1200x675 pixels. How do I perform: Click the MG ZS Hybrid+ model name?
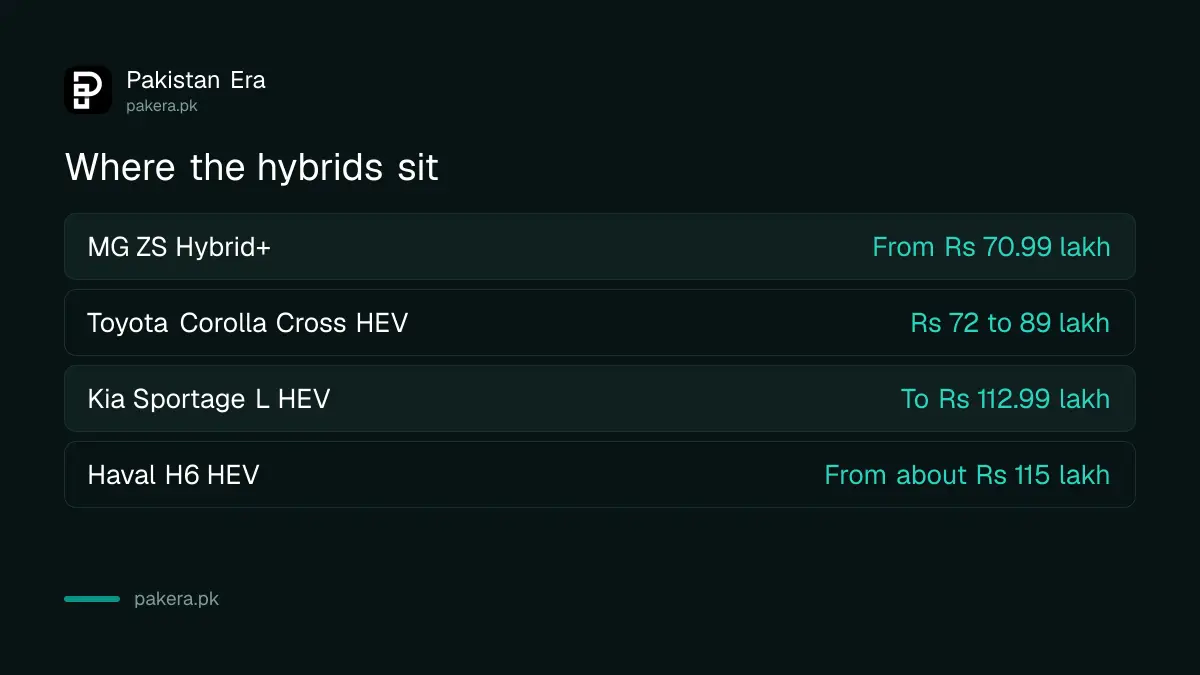coord(179,247)
